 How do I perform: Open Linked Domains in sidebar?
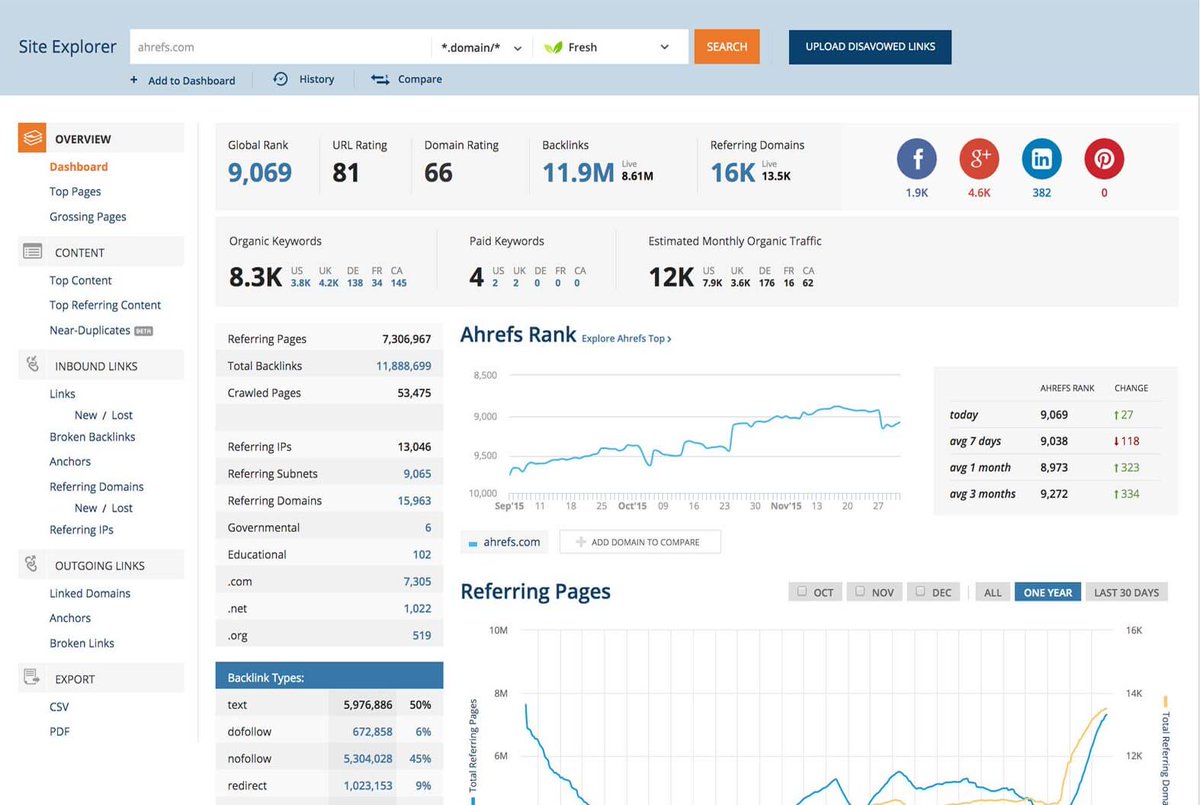coord(90,593)
